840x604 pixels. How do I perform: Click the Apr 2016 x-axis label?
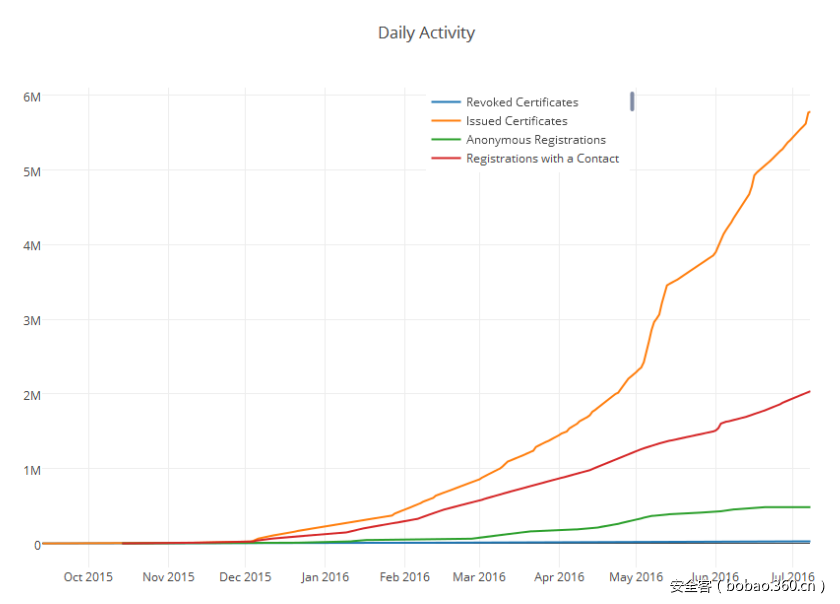pos(559,577)
